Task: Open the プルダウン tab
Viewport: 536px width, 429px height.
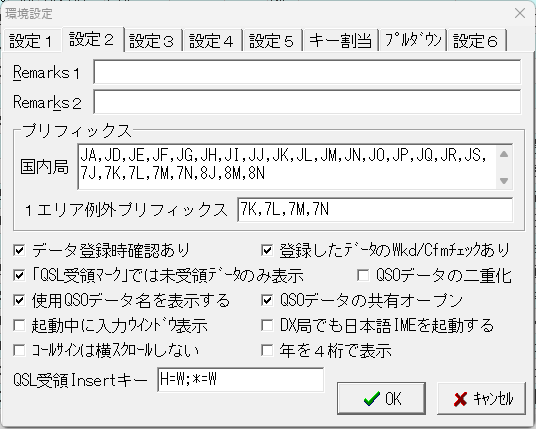Action: click(413, 41)
